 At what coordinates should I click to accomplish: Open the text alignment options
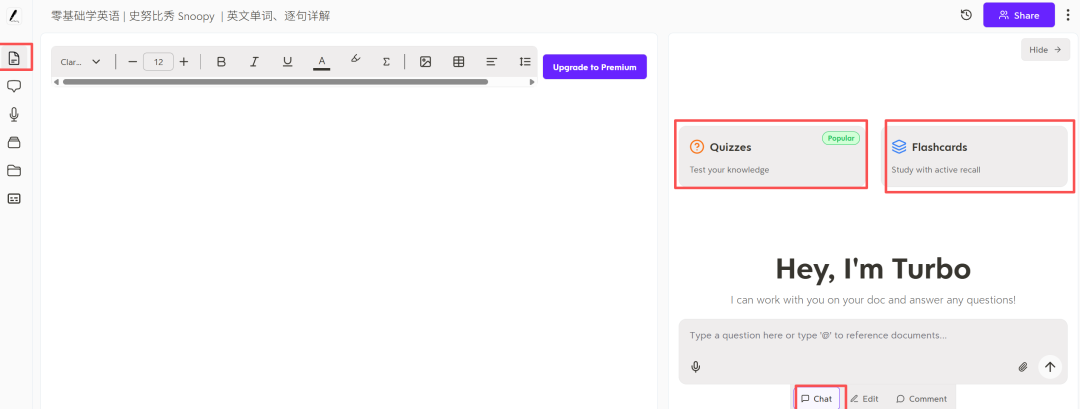pyautogui.click(x=492, y=62)
